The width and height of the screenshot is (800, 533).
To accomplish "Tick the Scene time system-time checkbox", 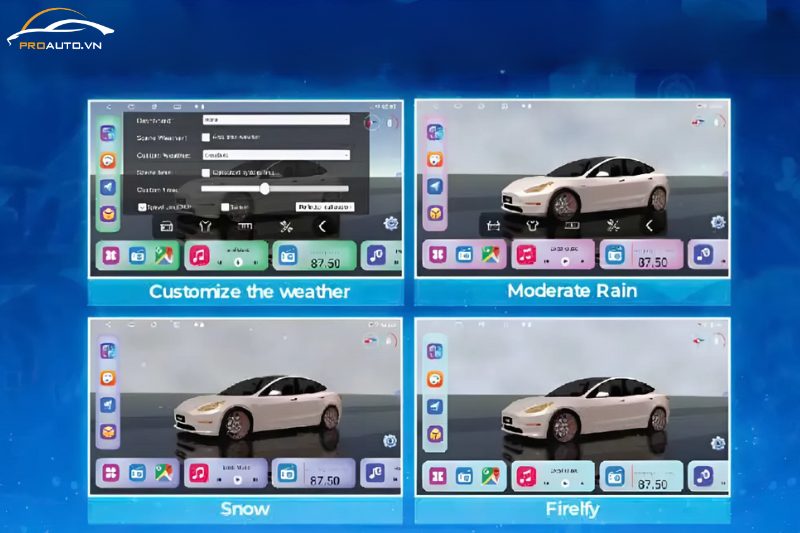I will 206,172.
